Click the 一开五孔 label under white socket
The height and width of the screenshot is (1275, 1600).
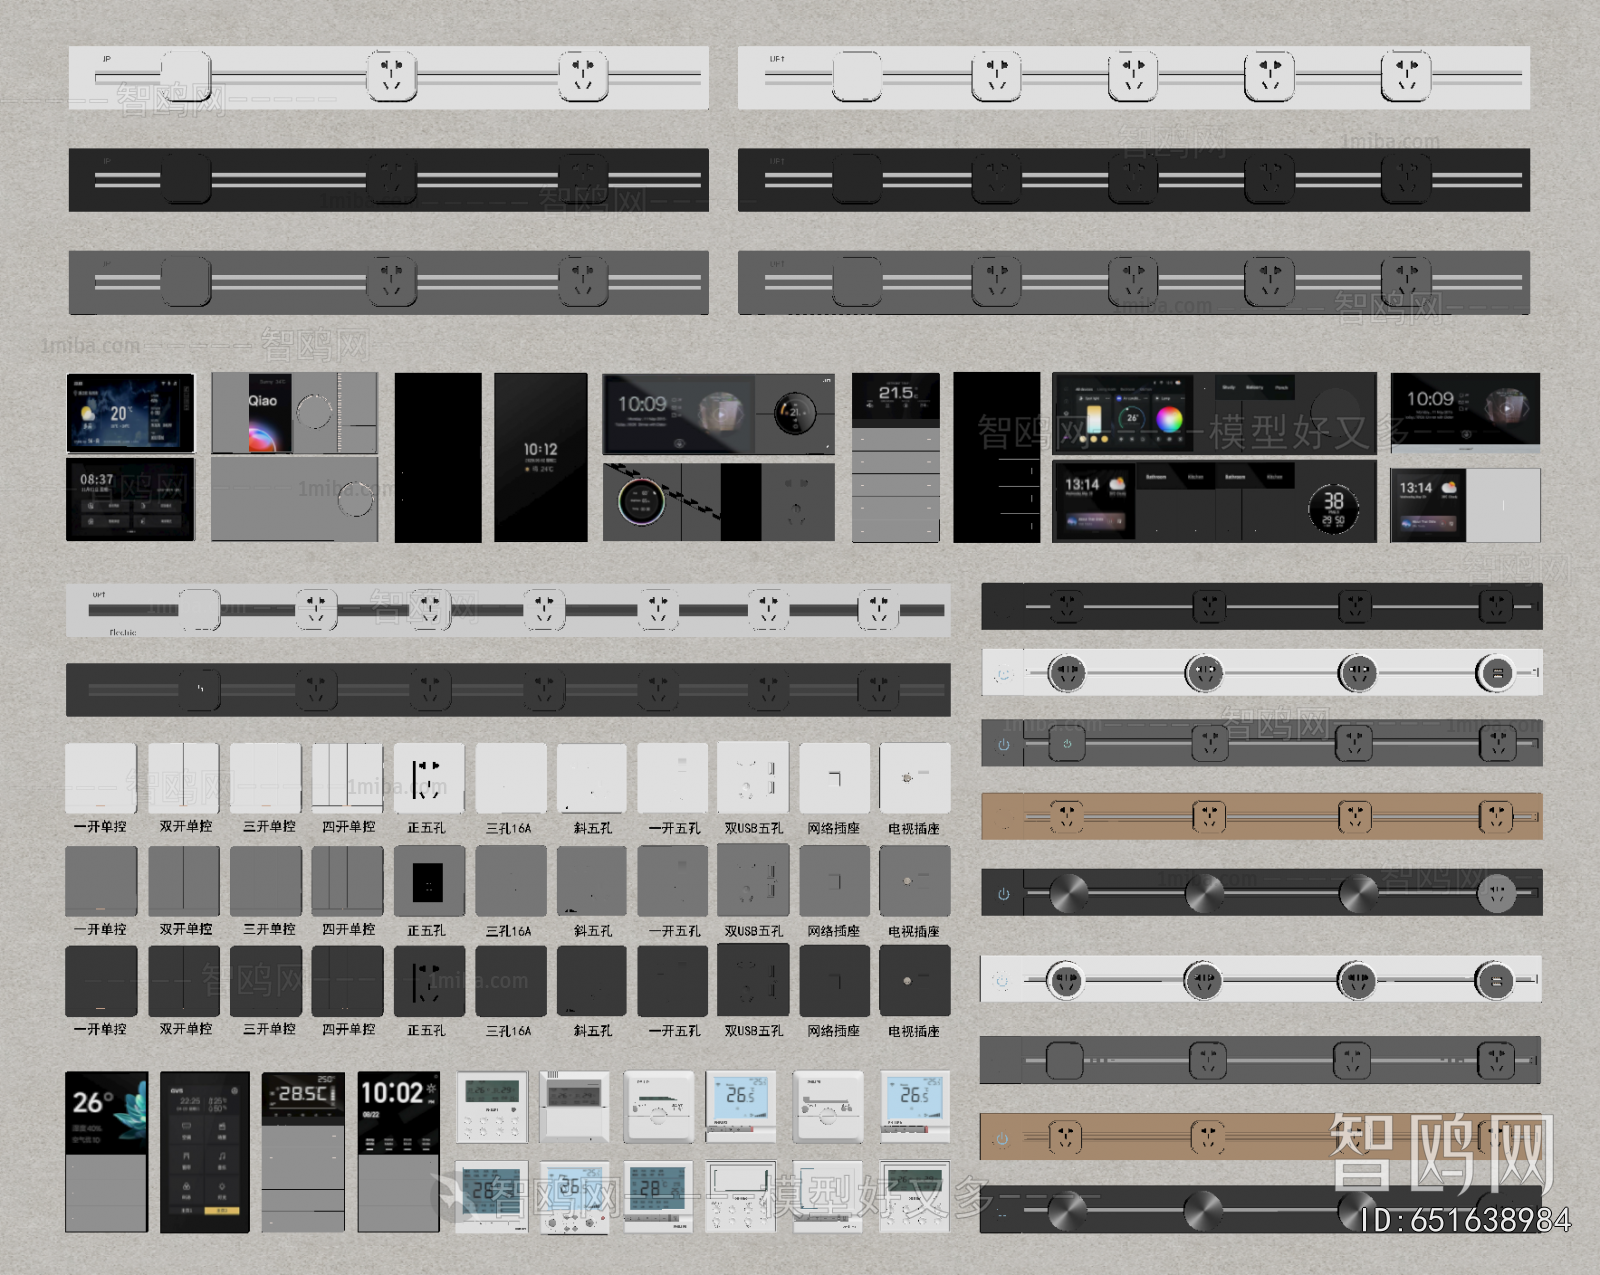pos(674,828)
